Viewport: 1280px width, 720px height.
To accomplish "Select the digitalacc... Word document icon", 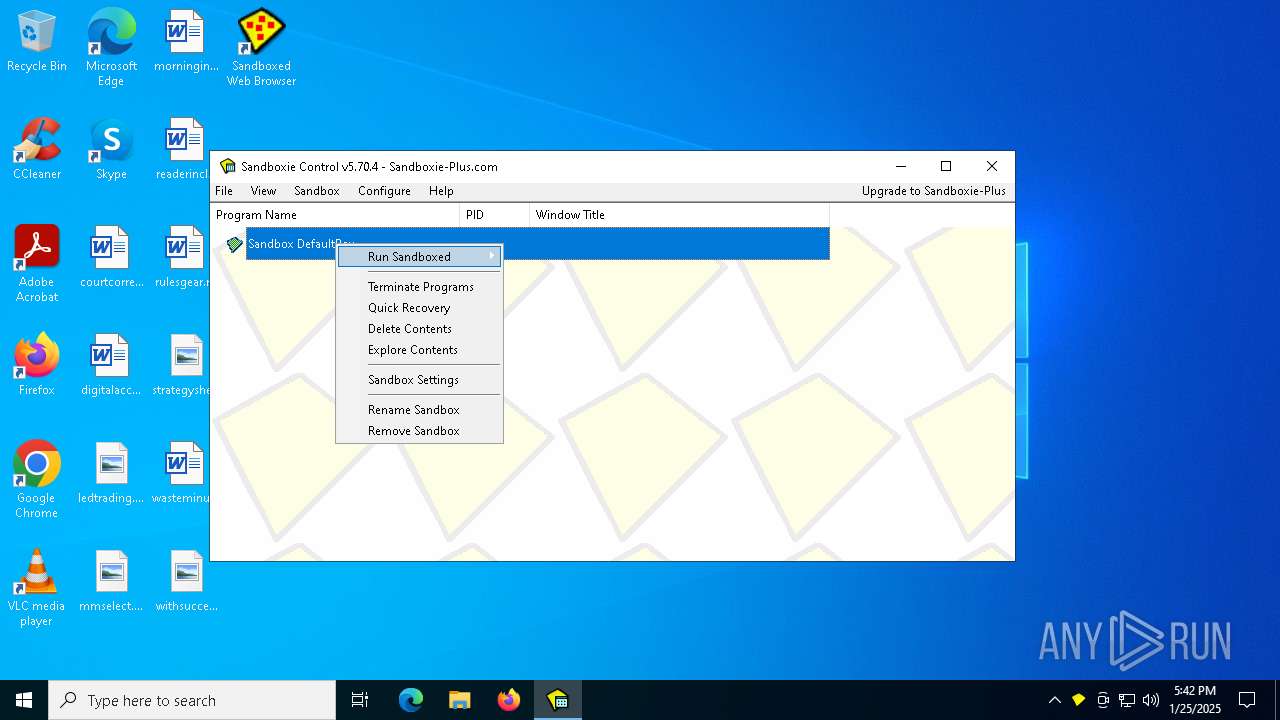I will point(111,365).
